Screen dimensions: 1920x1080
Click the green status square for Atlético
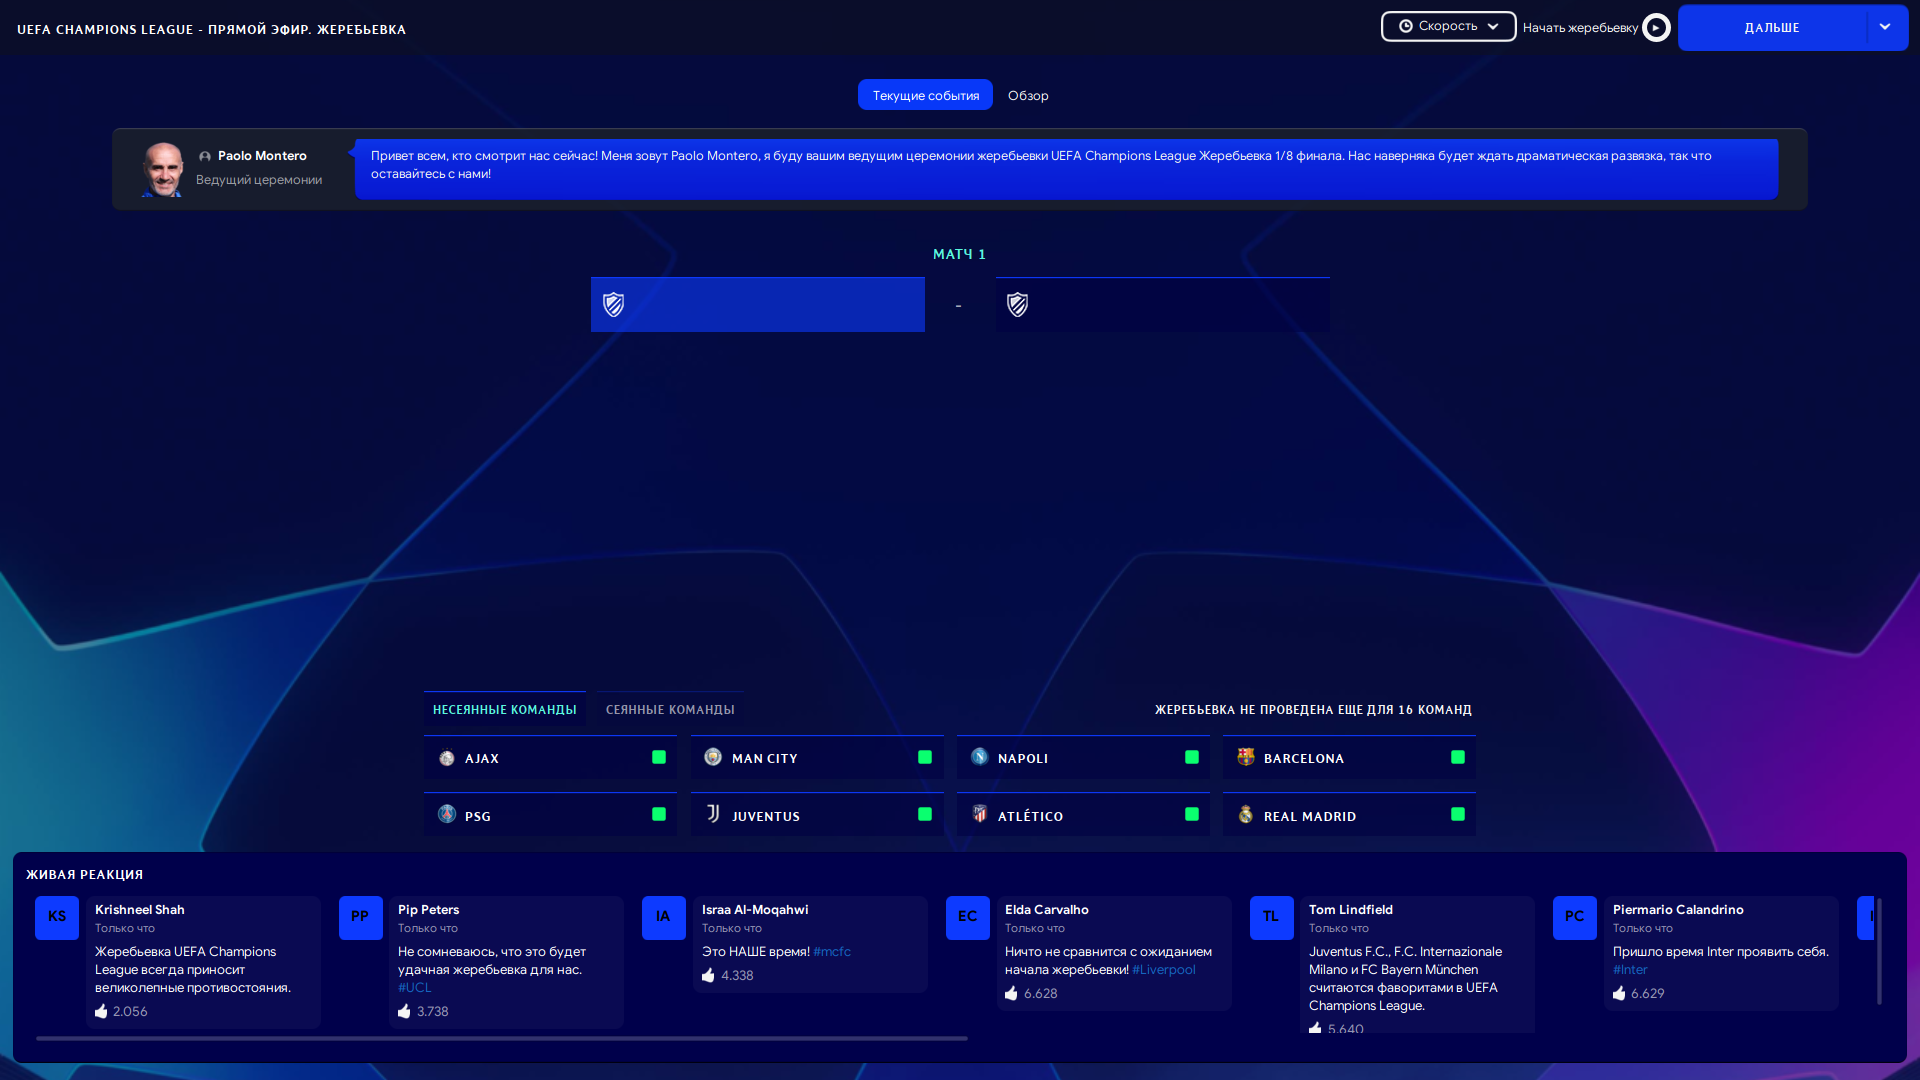1192,814
